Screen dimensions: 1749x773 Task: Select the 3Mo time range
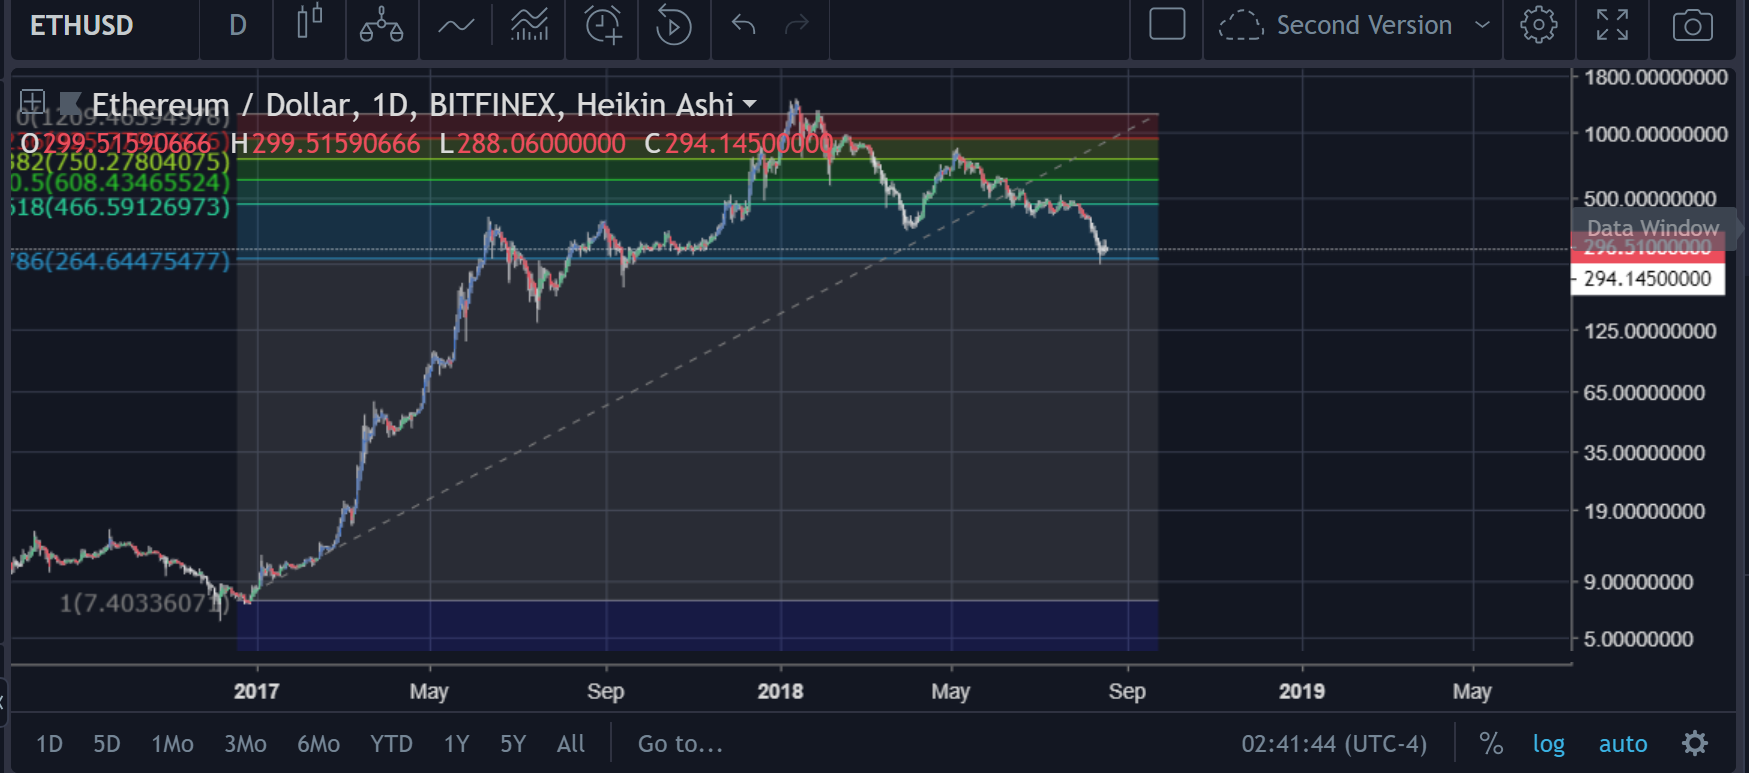(x=245, y=744)
